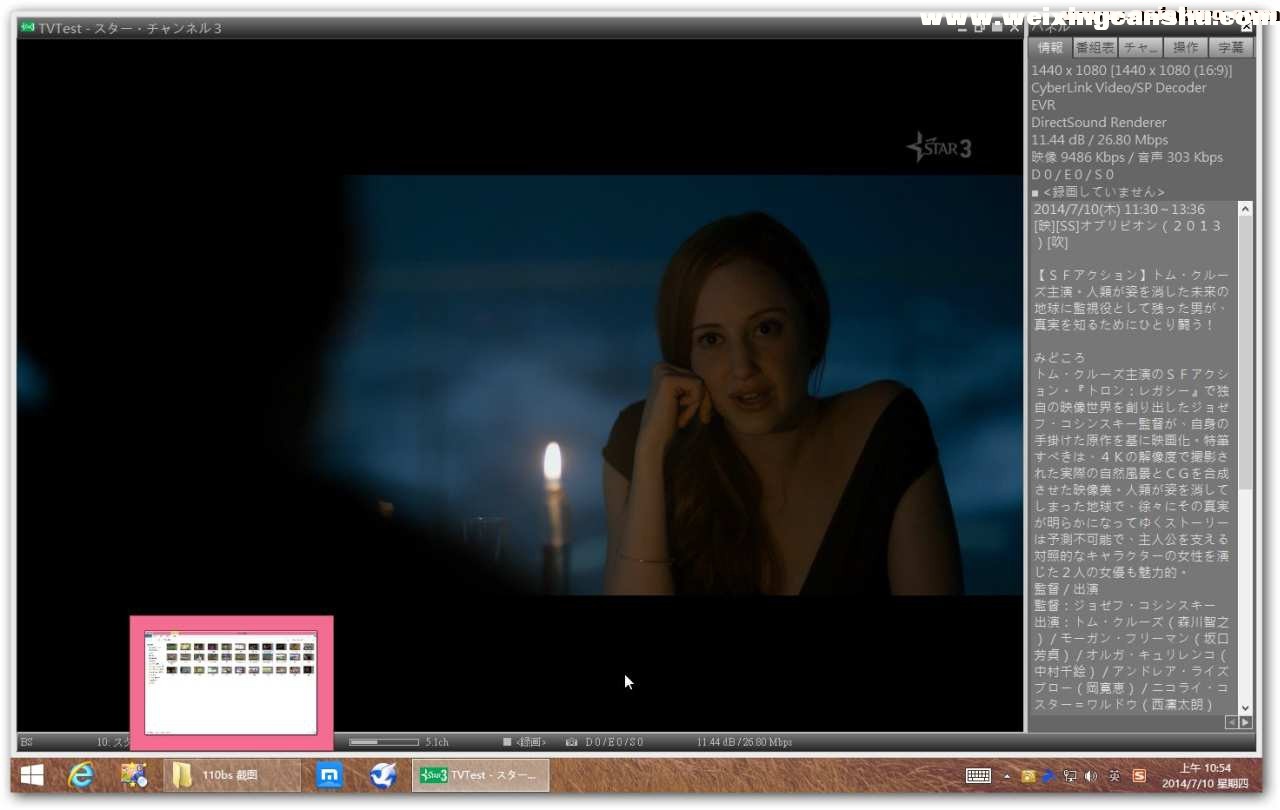Click the pink-bordered taskbar preview thumbnail
The height and width of the screenshot is (810, 1280).
click(x=231, y=683)
